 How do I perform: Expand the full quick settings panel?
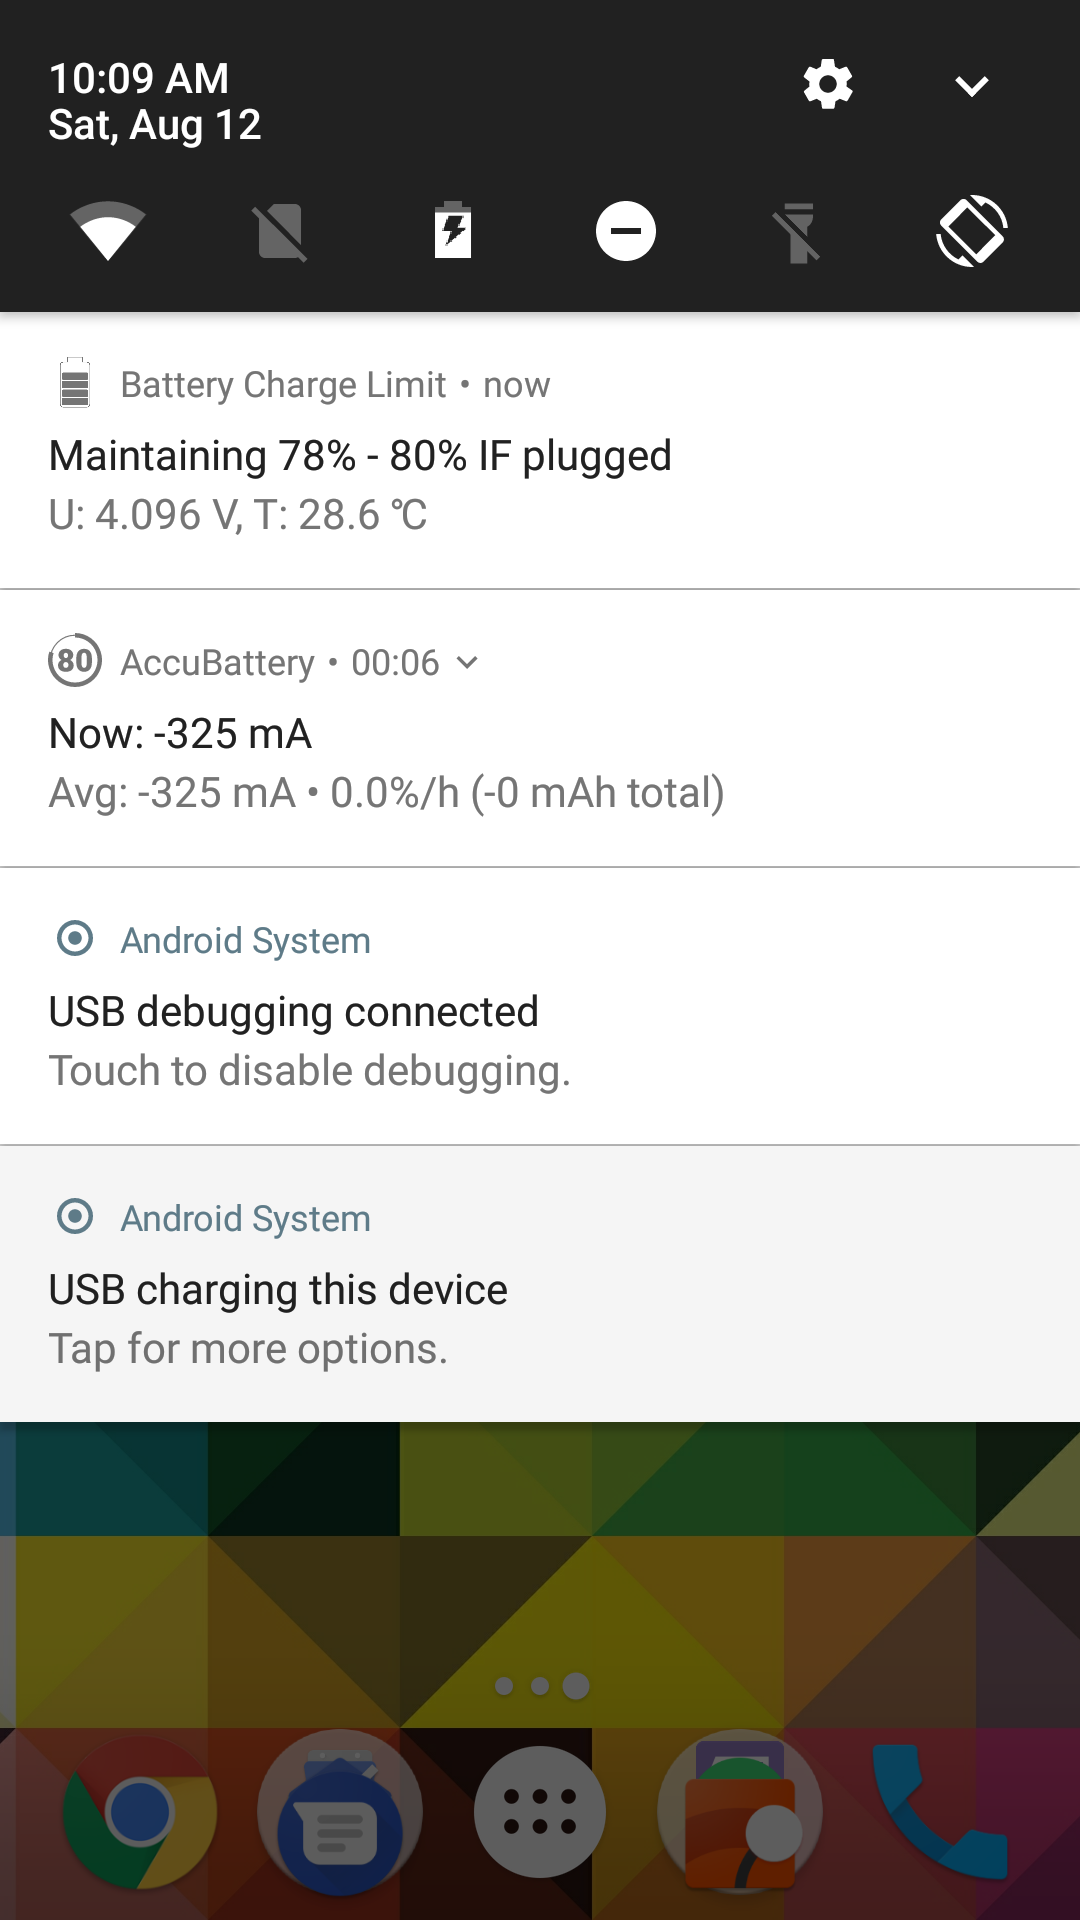pyautogui.click(x=971, y=85)
